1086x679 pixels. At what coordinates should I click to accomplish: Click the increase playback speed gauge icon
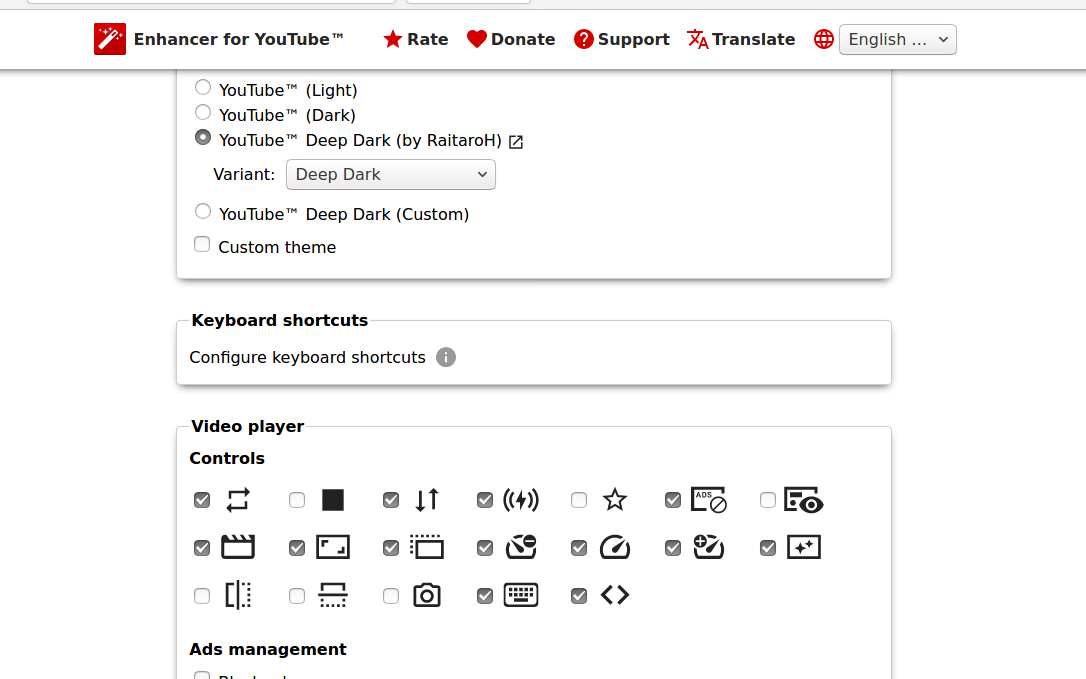click(x=709, y=547)
